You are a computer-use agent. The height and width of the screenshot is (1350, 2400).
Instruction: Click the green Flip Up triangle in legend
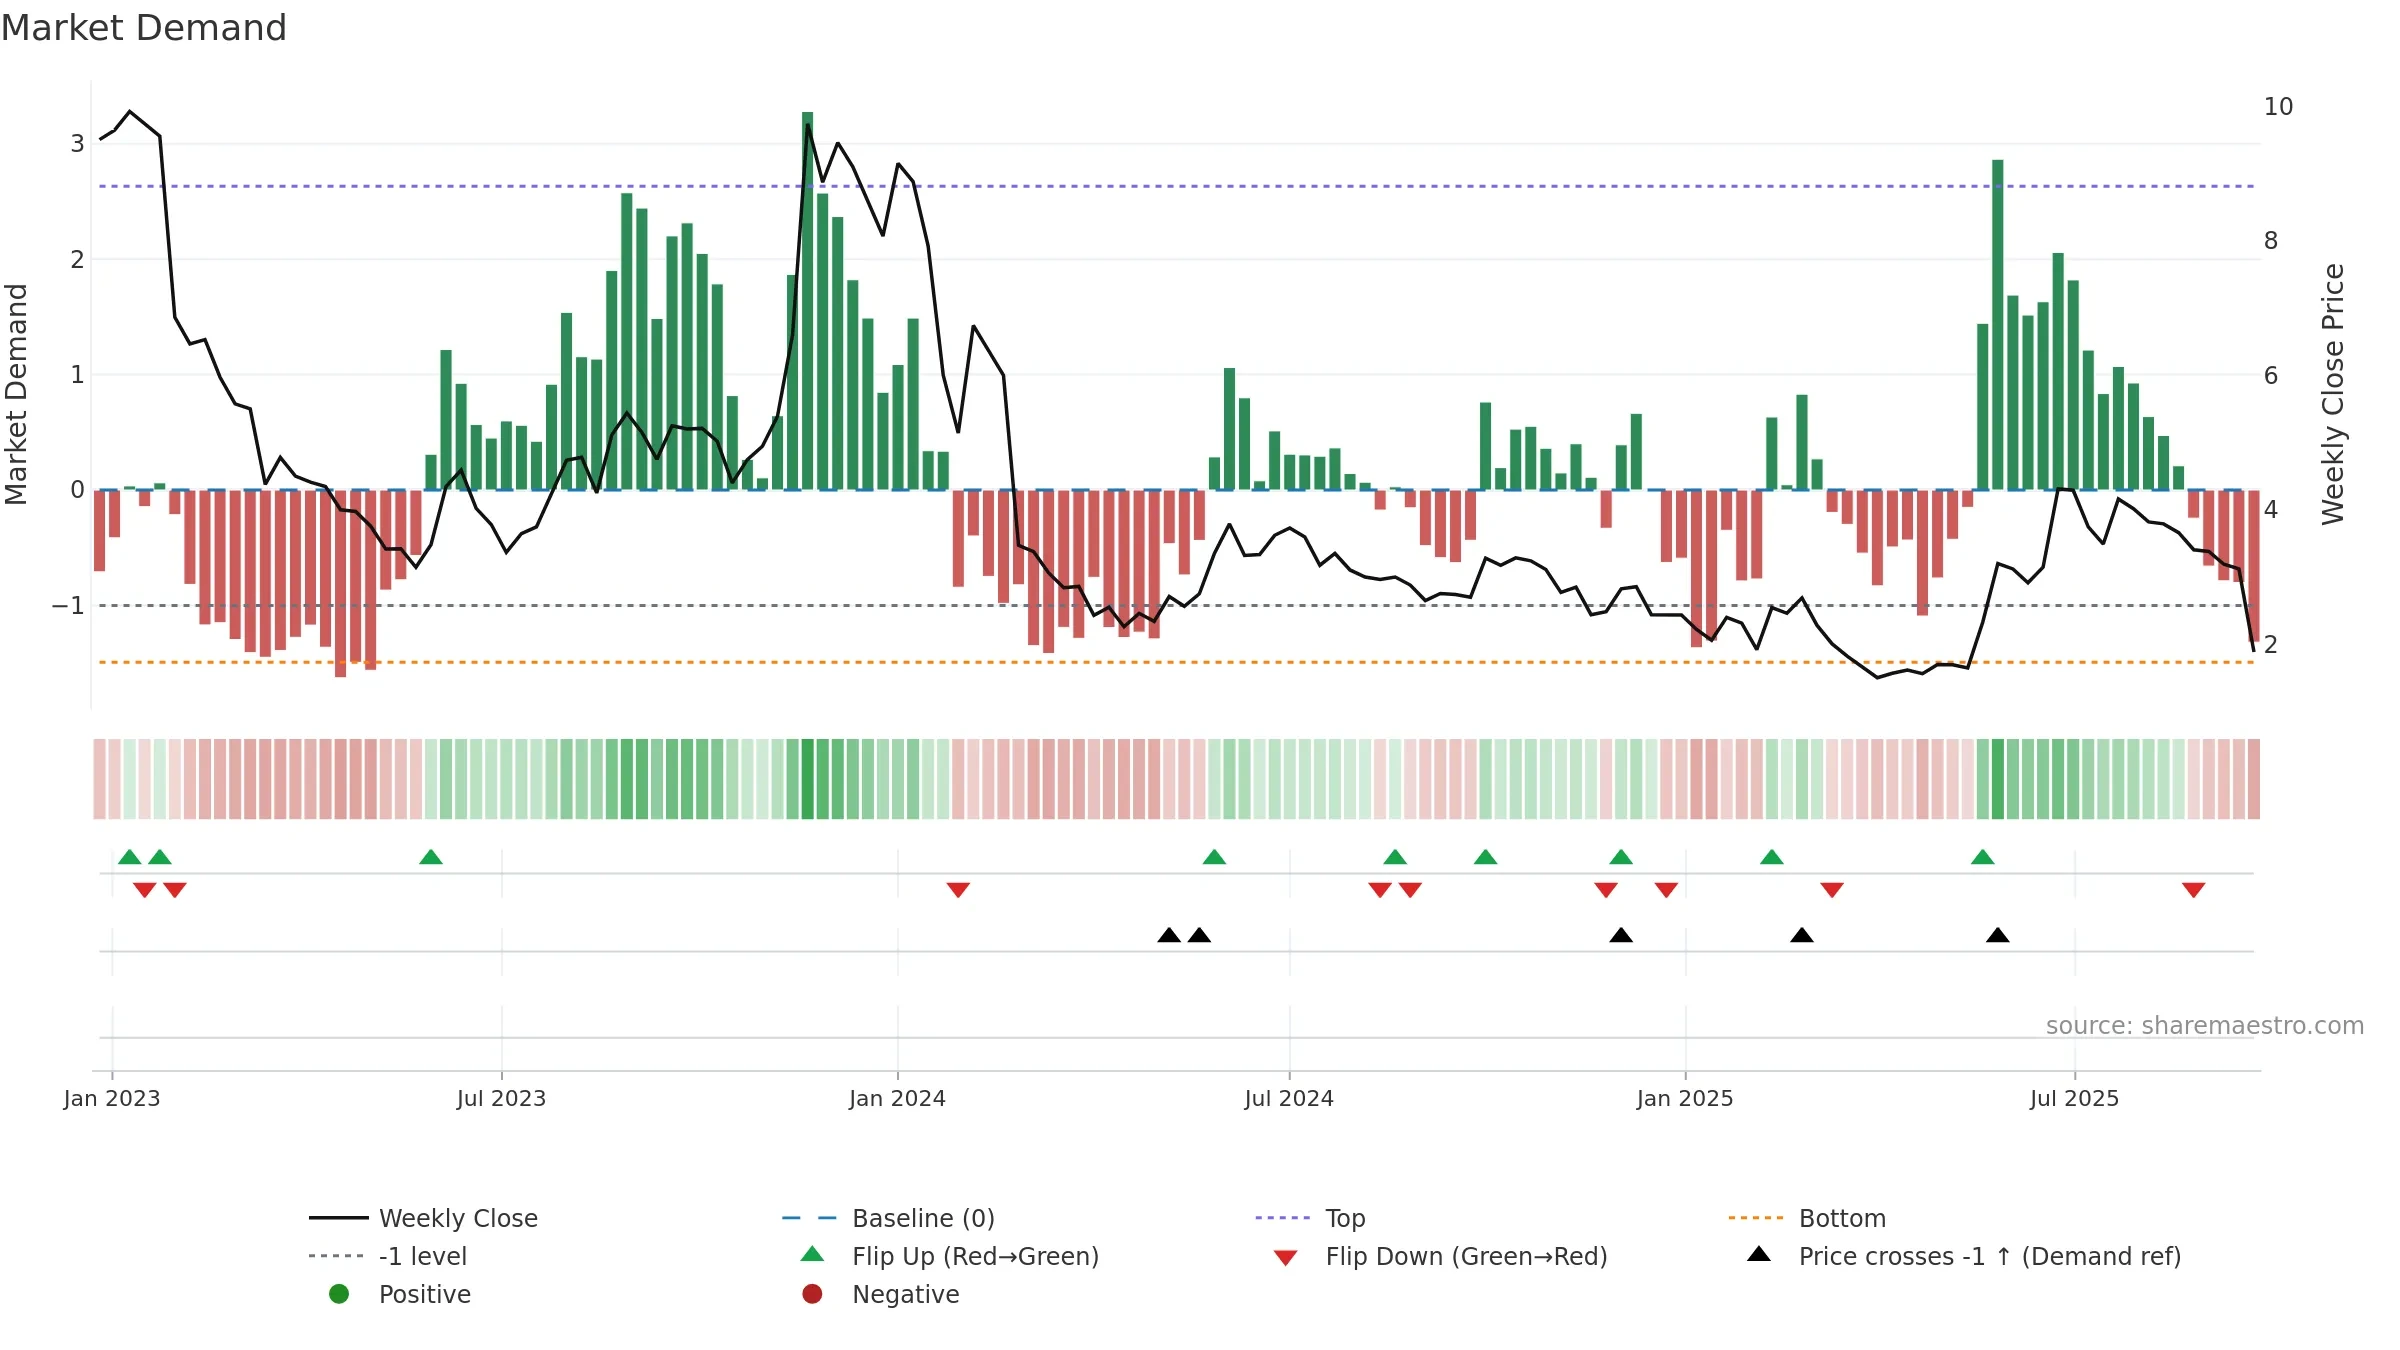(813, 1254)
